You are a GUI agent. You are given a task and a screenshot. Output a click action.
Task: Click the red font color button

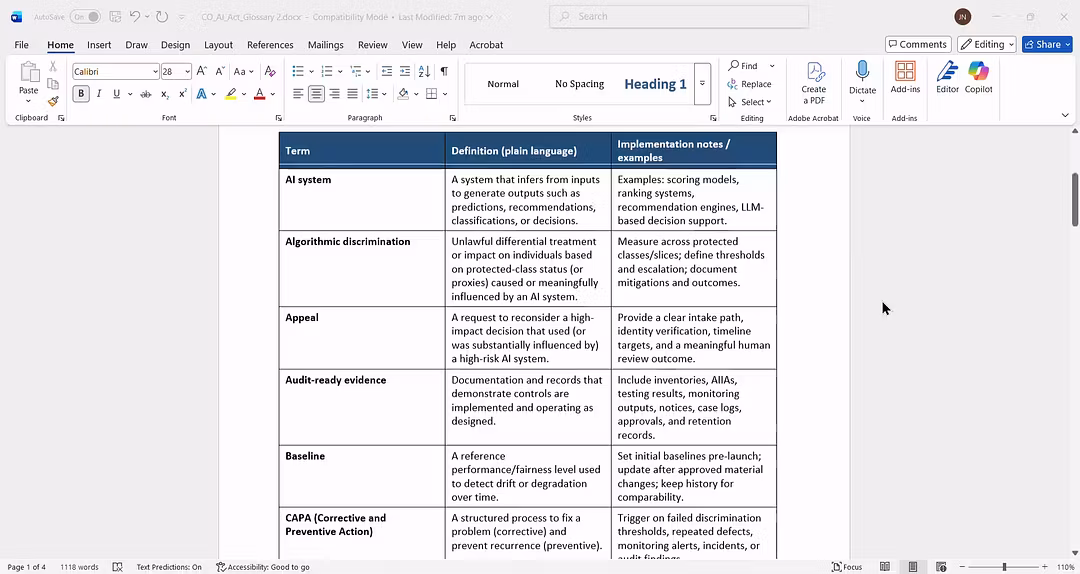tap(260, 94)
